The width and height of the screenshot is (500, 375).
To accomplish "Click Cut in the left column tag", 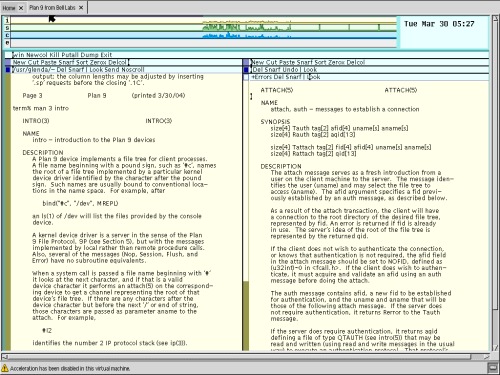I will pos(33,62).
